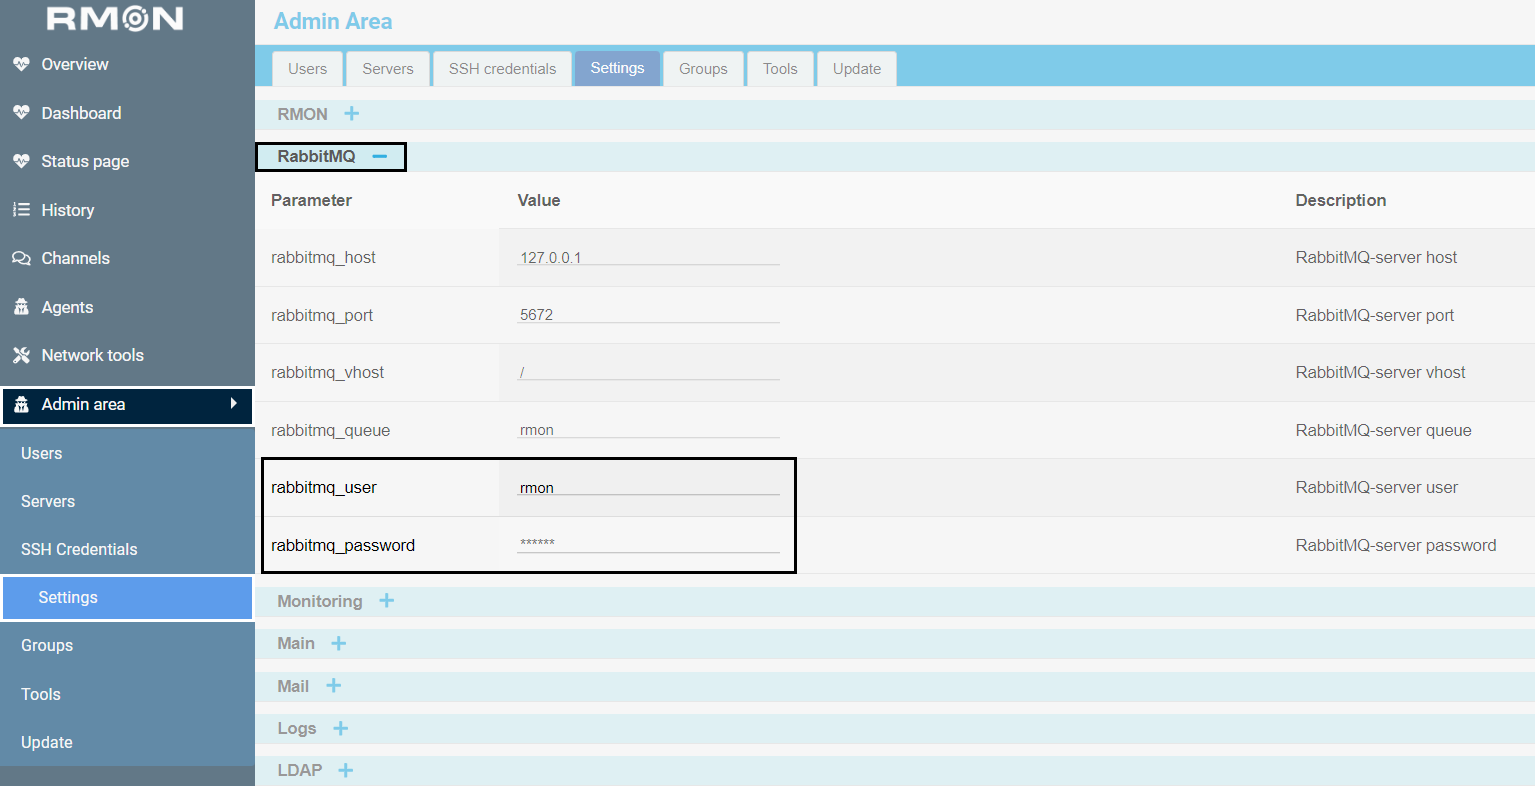The width and height of the screenshot is (1535, 786).
Task: Click the Dashboard heartbeat icon in sidebar
Action: pos(21,113)
